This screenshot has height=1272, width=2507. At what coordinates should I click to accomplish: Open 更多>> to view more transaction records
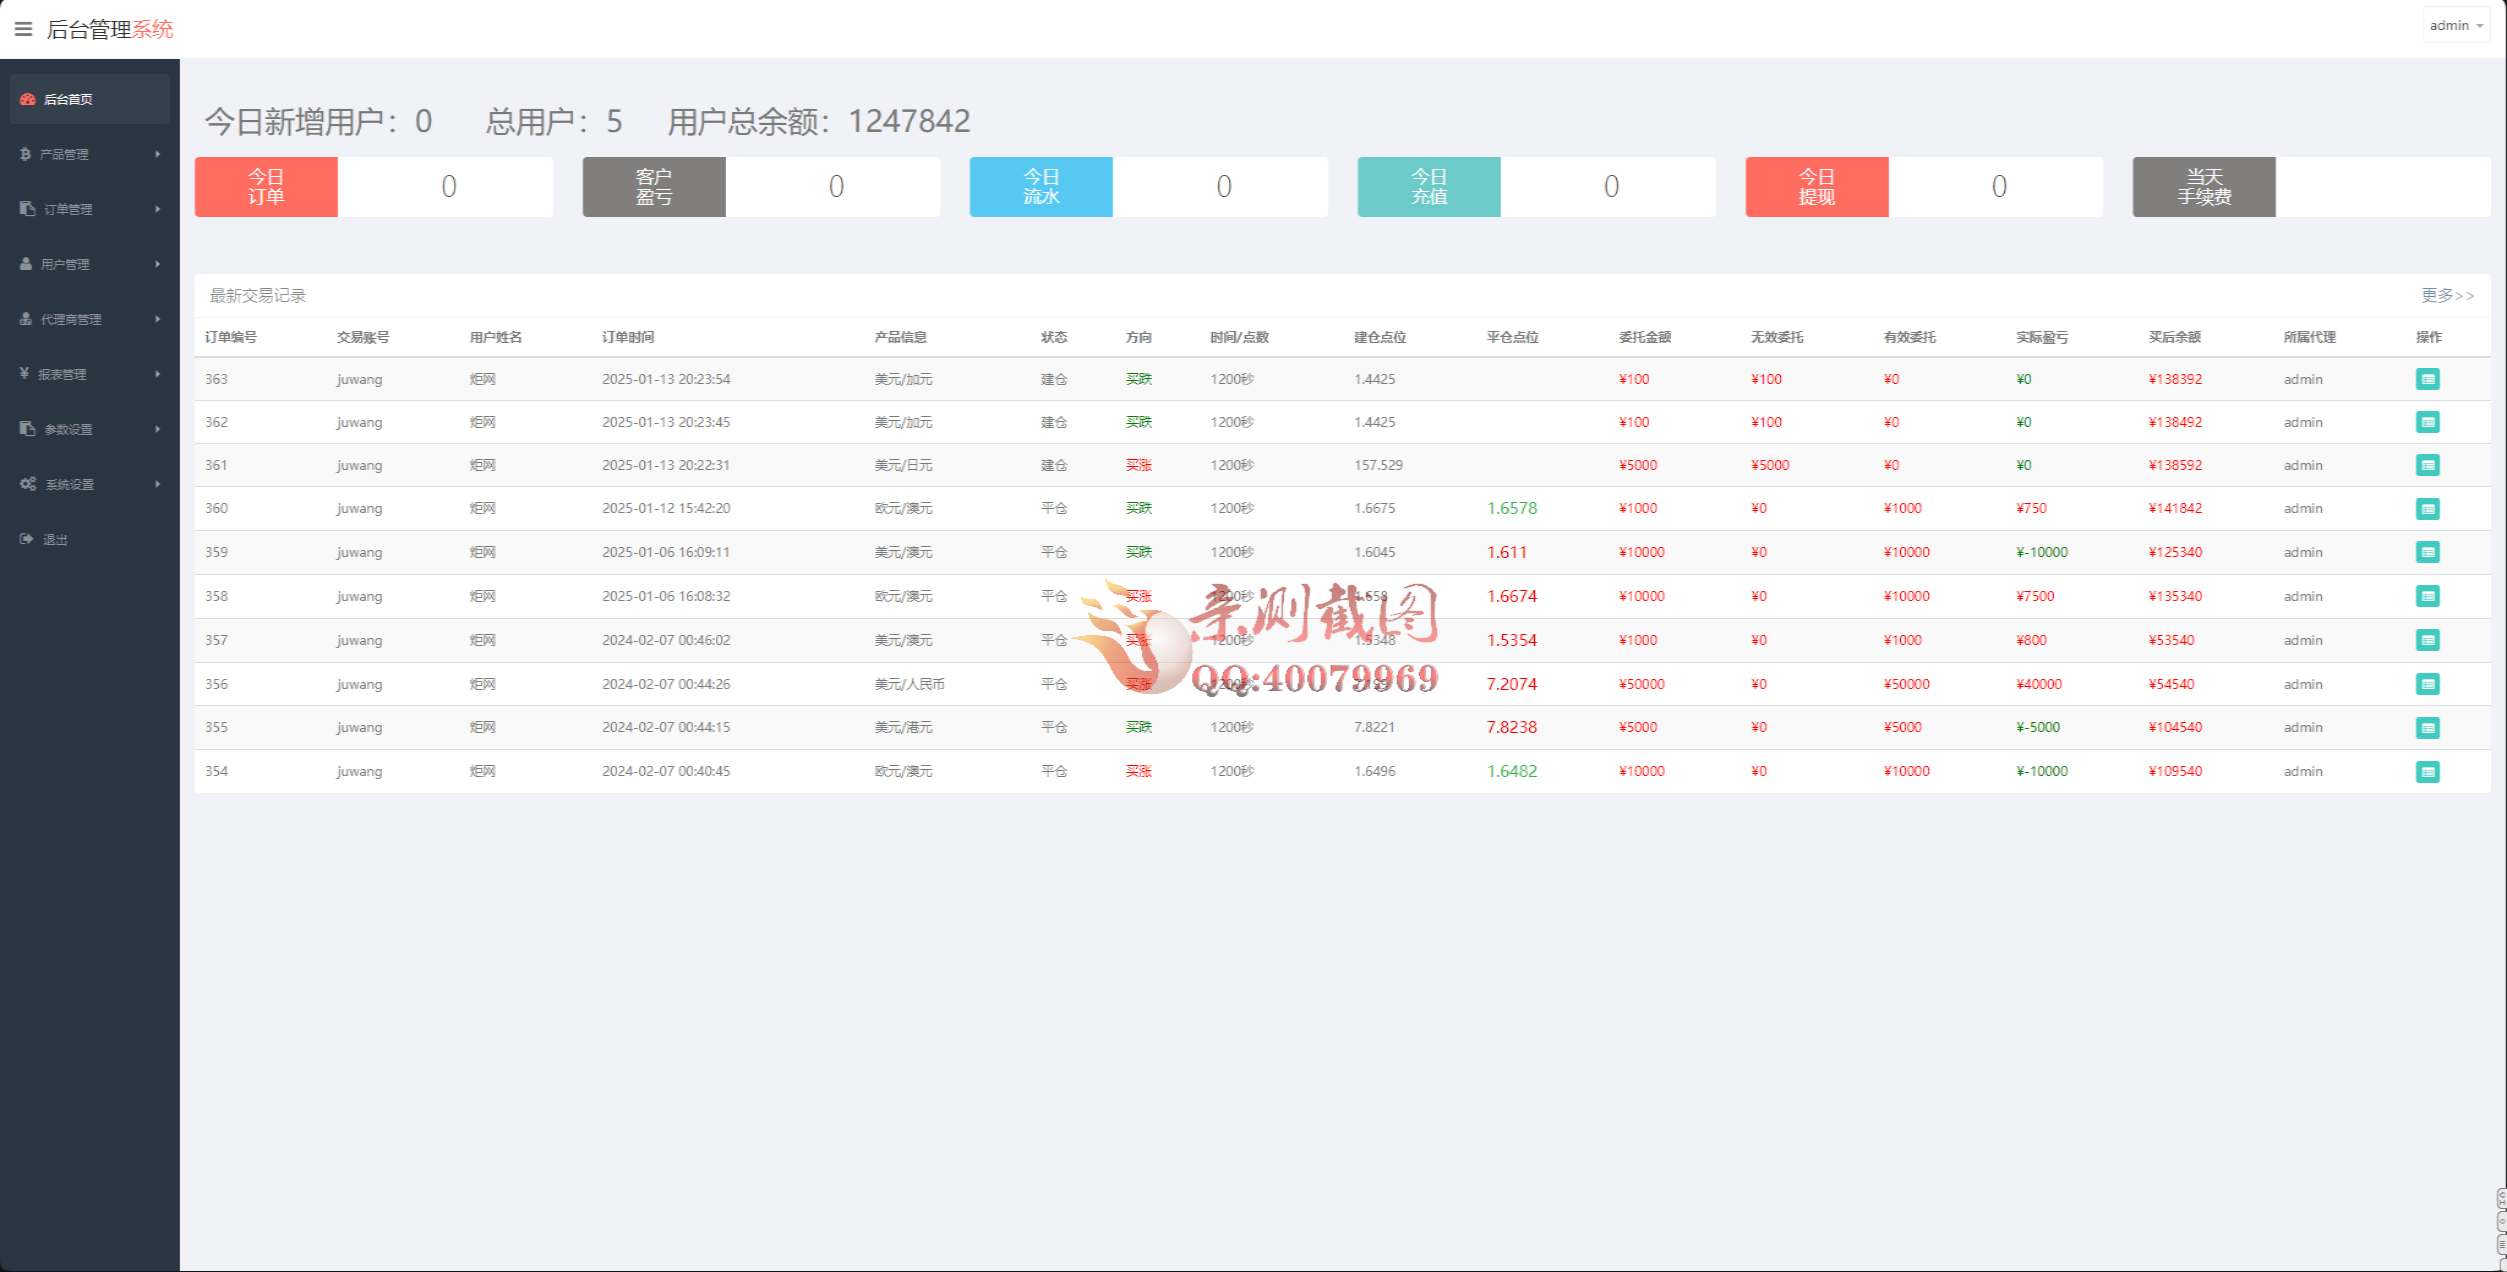tap(2444, 295)
